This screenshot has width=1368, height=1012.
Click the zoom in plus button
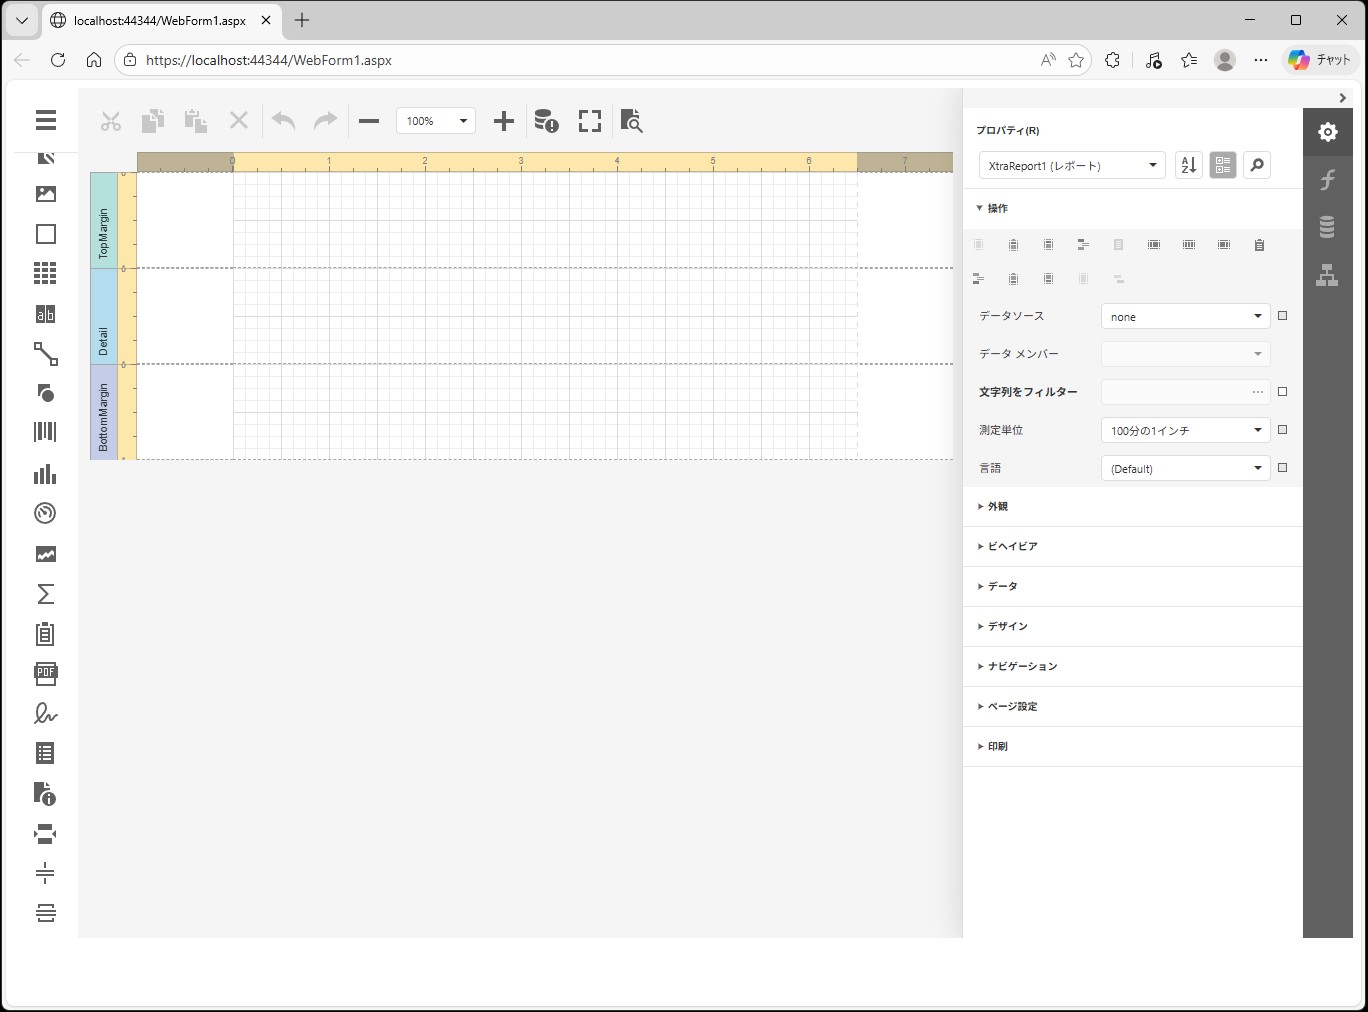point(504,121)
